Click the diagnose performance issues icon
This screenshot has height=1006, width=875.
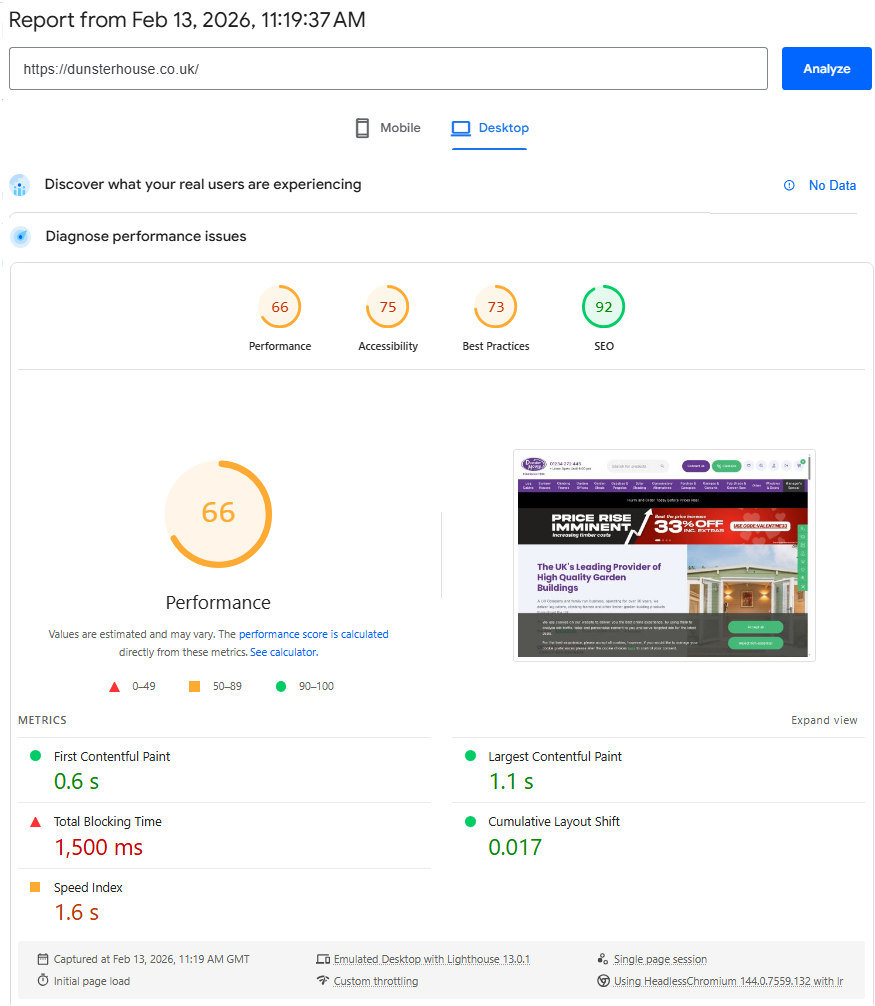(21, 236)
